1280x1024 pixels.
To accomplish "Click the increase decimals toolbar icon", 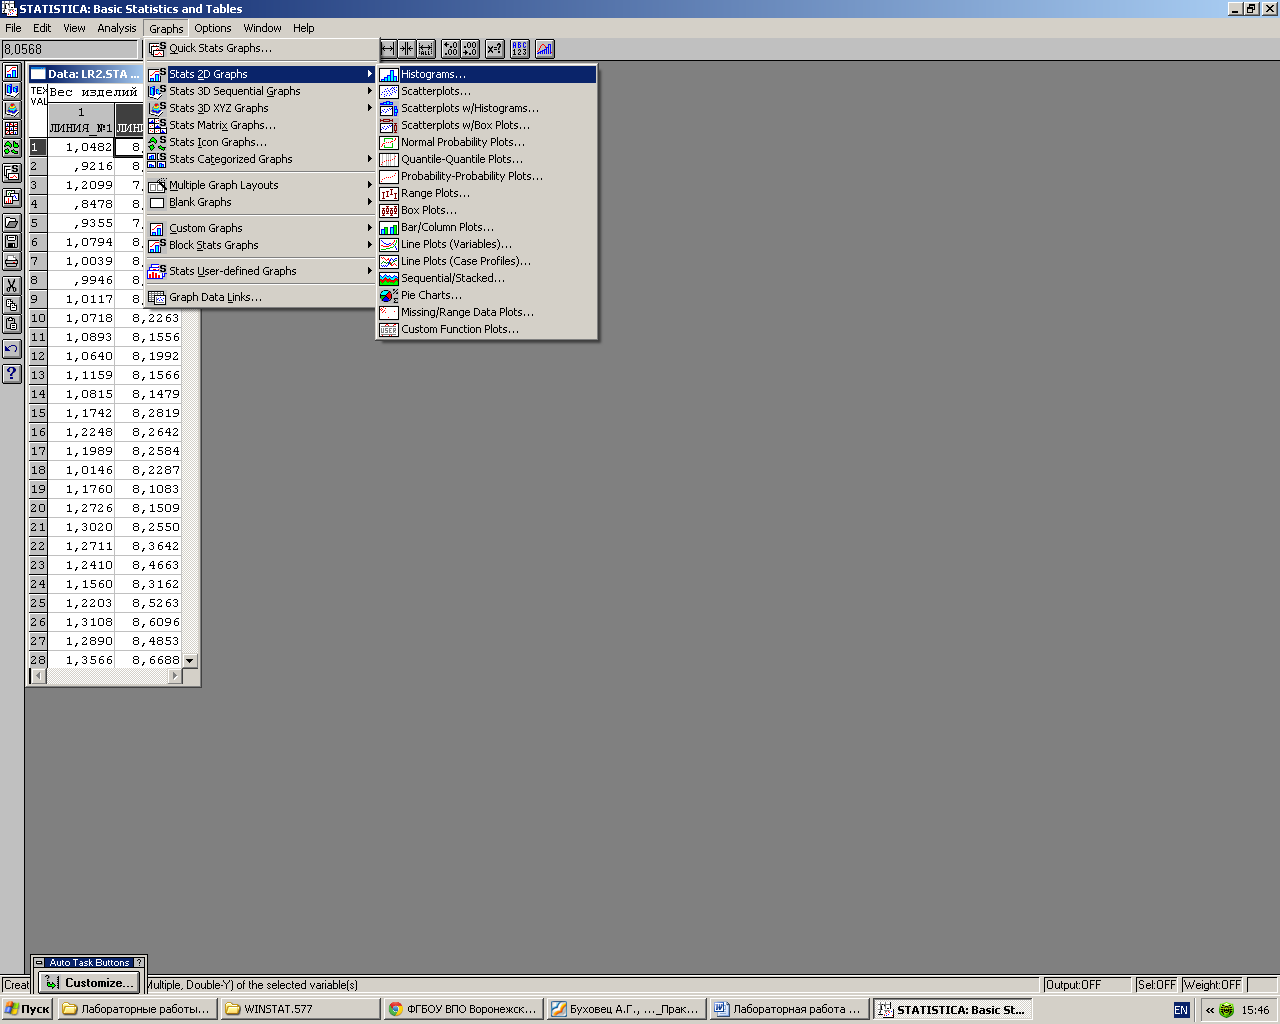I will coord(451,49).
